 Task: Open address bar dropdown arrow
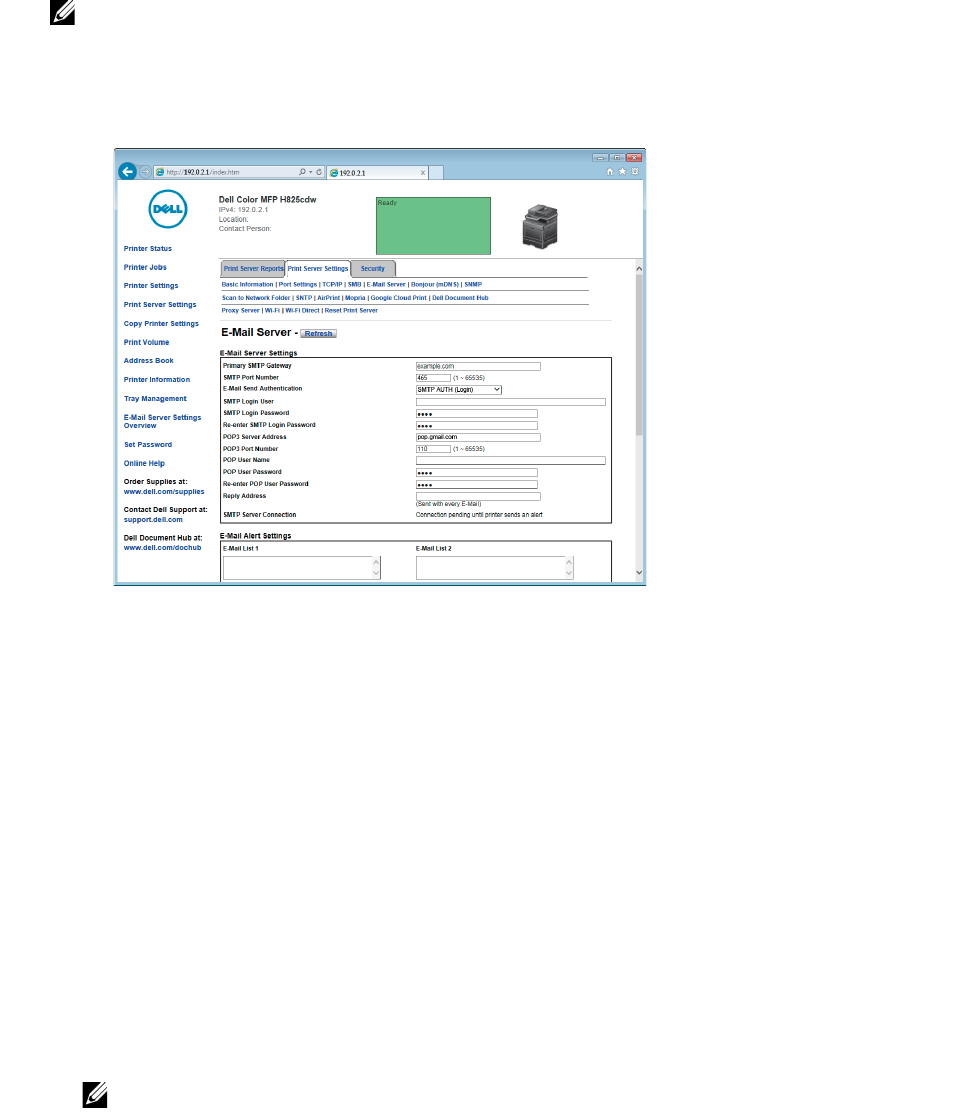point(311,172)
